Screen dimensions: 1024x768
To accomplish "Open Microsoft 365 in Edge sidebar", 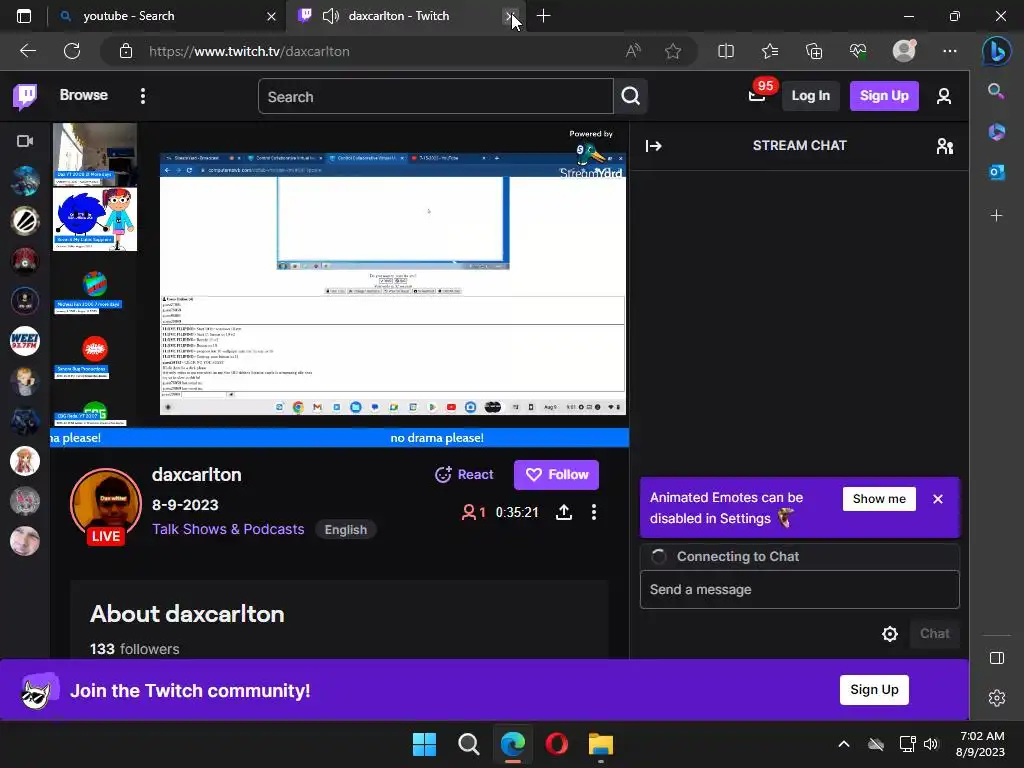I will (997, 132).
